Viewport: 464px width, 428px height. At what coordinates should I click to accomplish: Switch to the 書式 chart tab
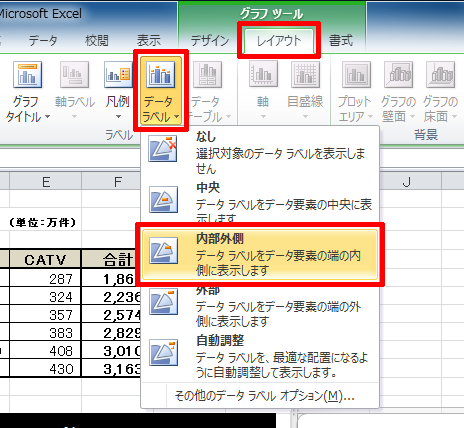[341, 41]
